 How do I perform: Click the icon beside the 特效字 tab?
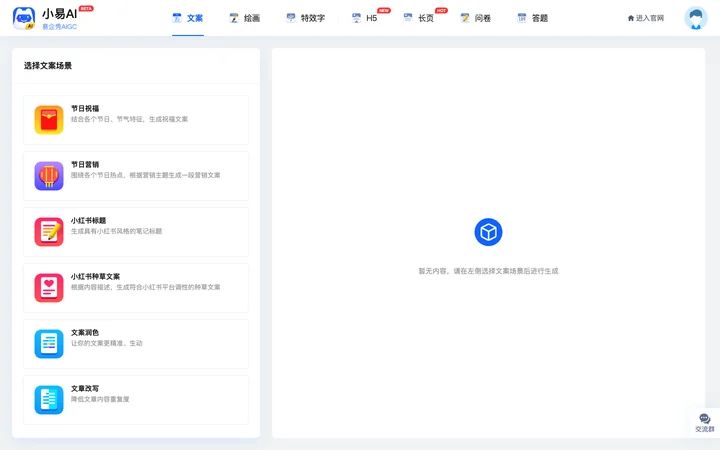coord(291,18)
